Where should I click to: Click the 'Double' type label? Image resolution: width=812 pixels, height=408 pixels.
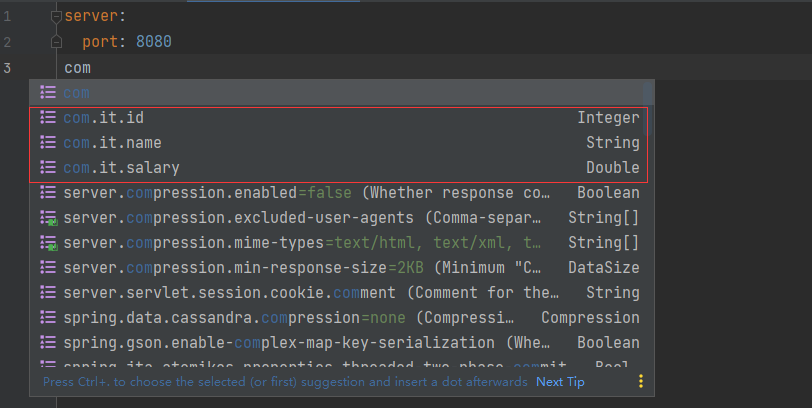(x=613, y=168)
